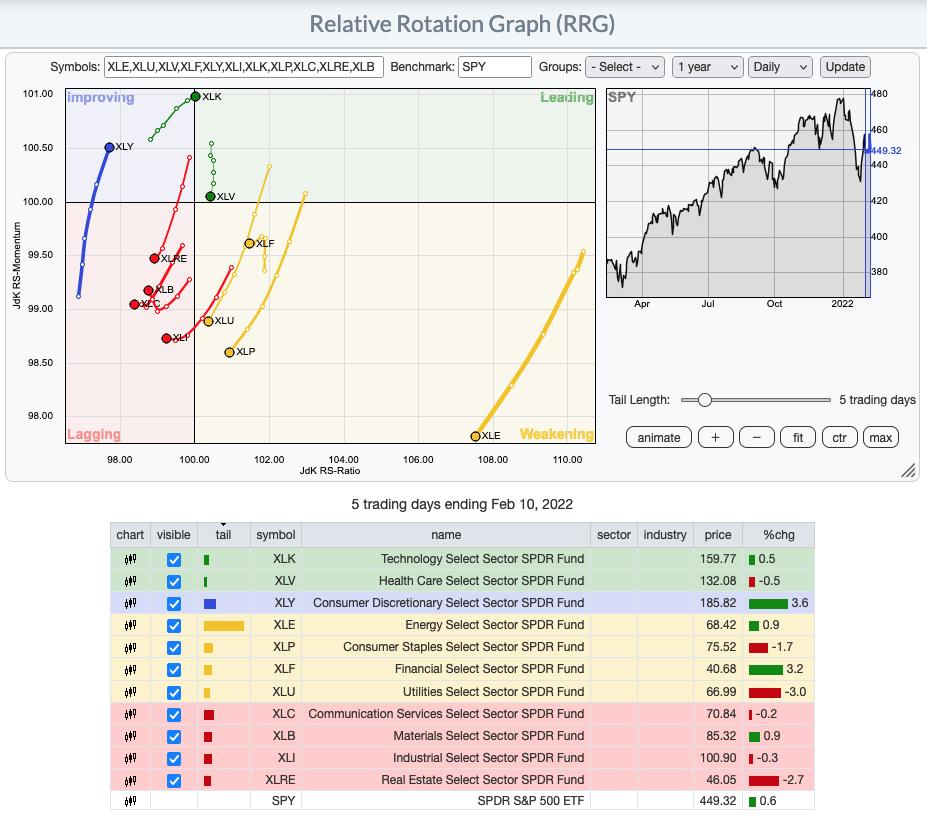Hide XLF via its visible checkbox
927x815 pixels.
pos(174,670)
